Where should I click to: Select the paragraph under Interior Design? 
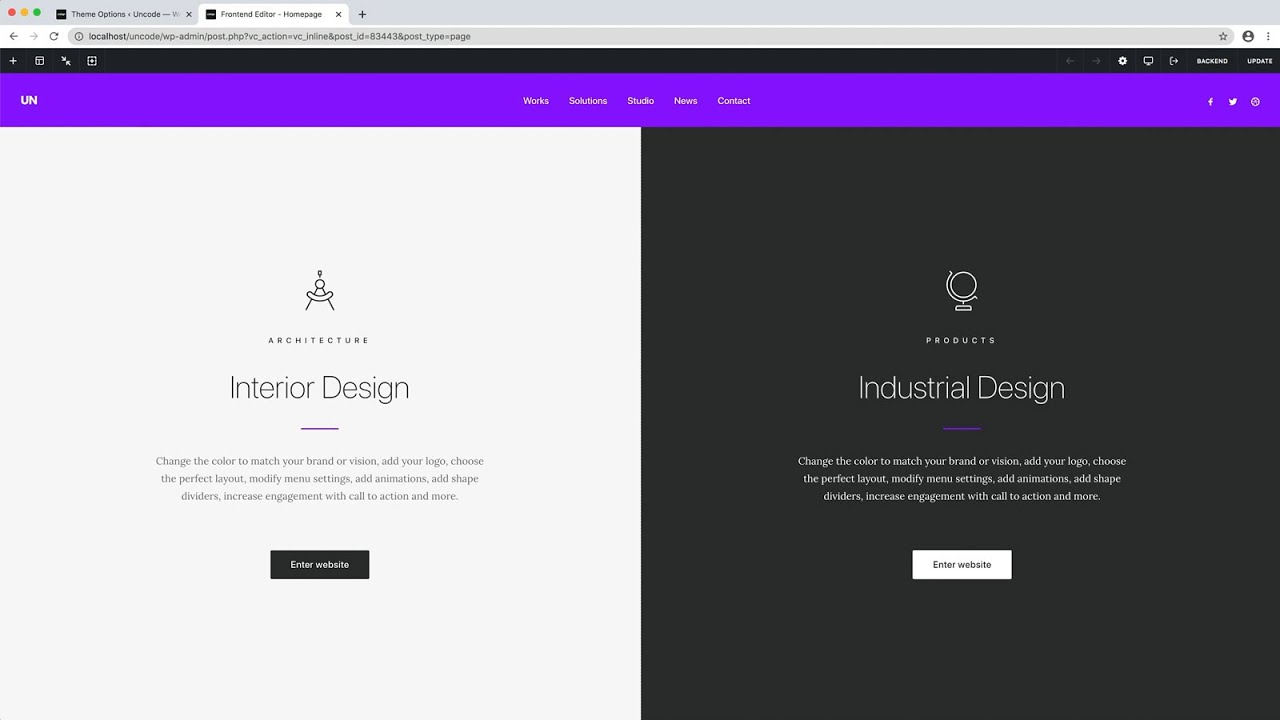tap(320, 479)
